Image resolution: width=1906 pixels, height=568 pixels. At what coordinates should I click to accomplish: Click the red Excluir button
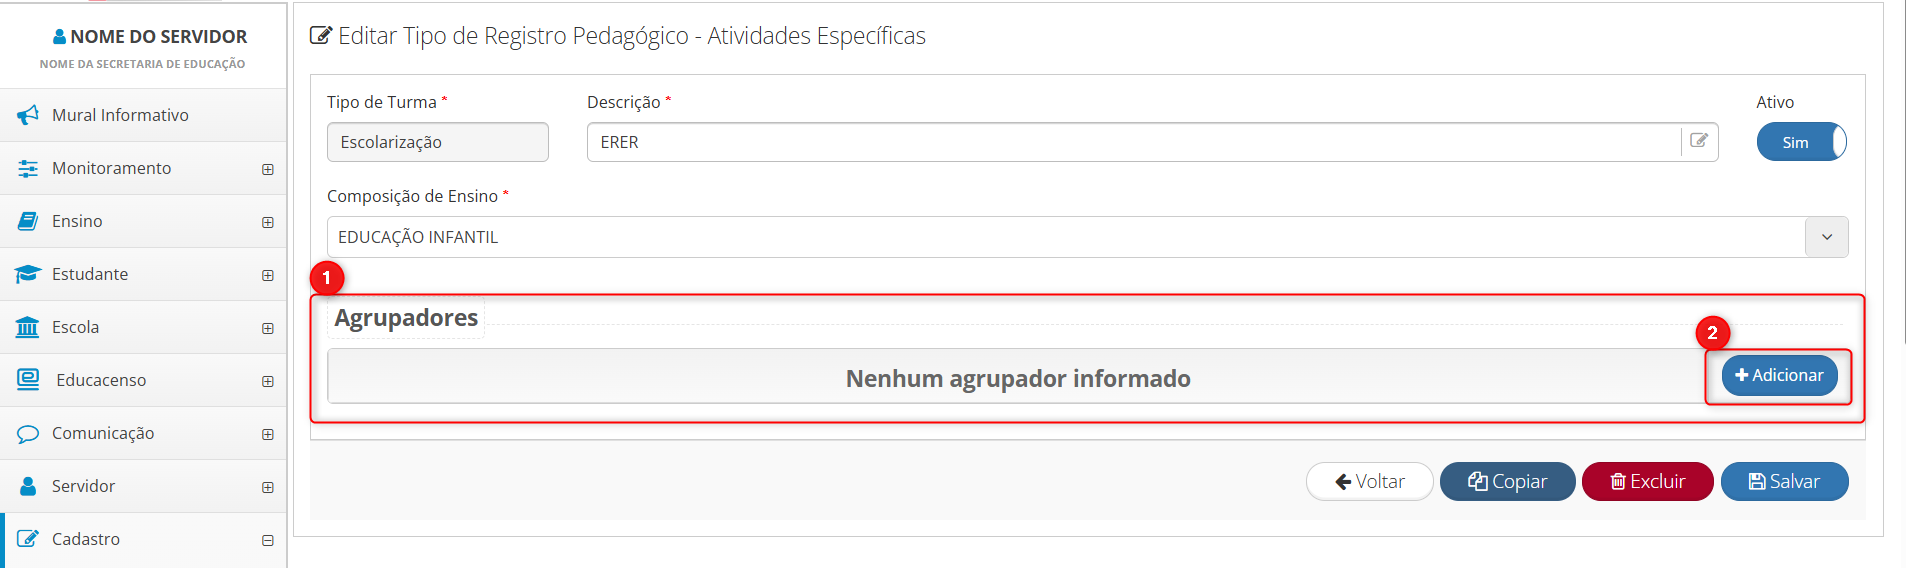coord(1647,481)
